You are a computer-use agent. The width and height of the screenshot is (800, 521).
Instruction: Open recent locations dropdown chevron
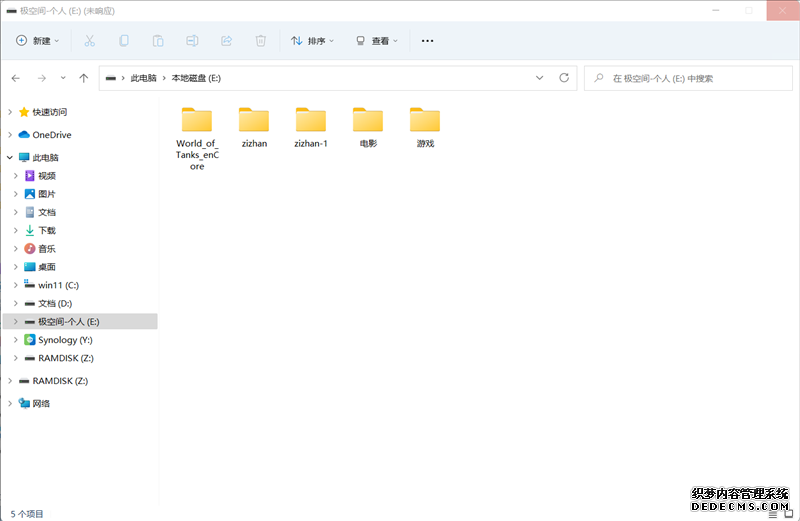pos(63,78)
